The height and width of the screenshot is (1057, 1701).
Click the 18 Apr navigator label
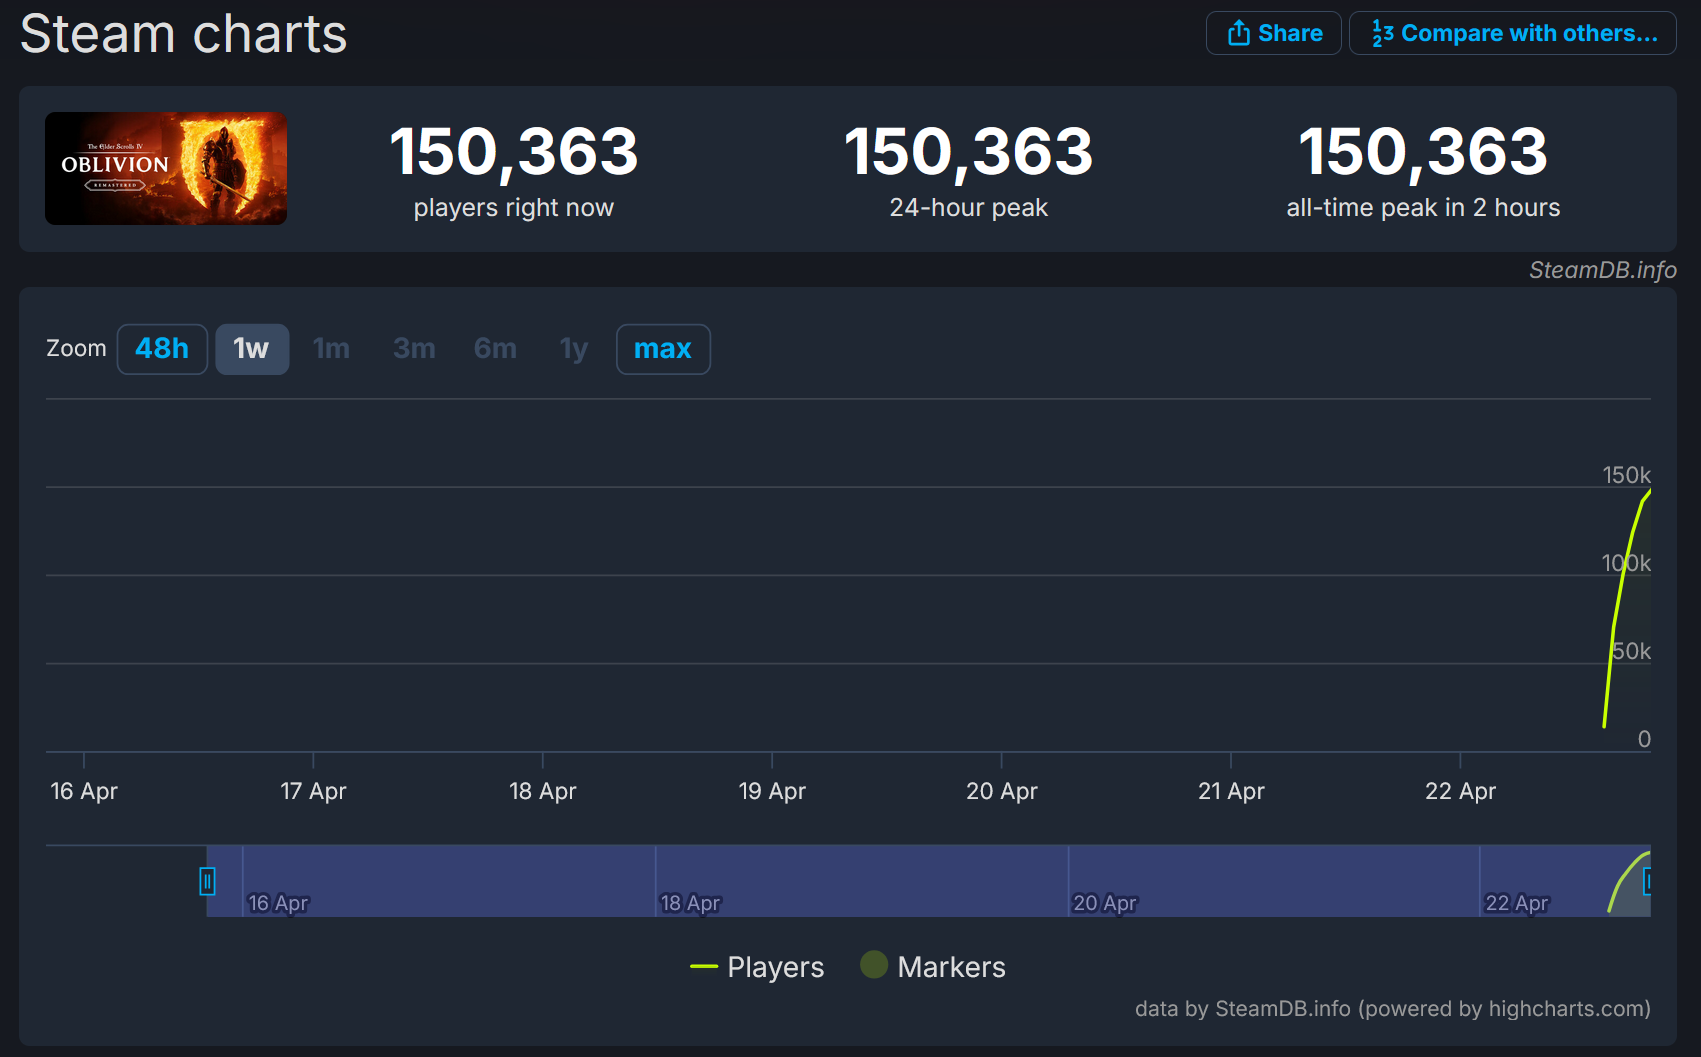(690, 903)
